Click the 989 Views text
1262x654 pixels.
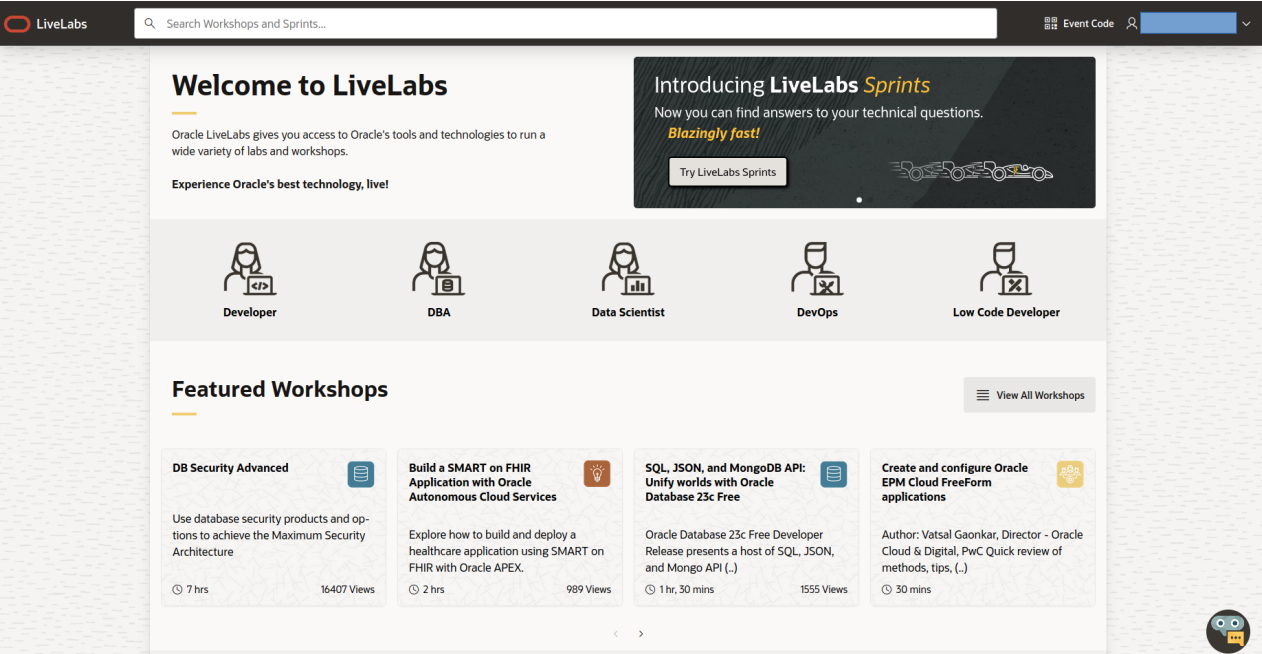588,590
